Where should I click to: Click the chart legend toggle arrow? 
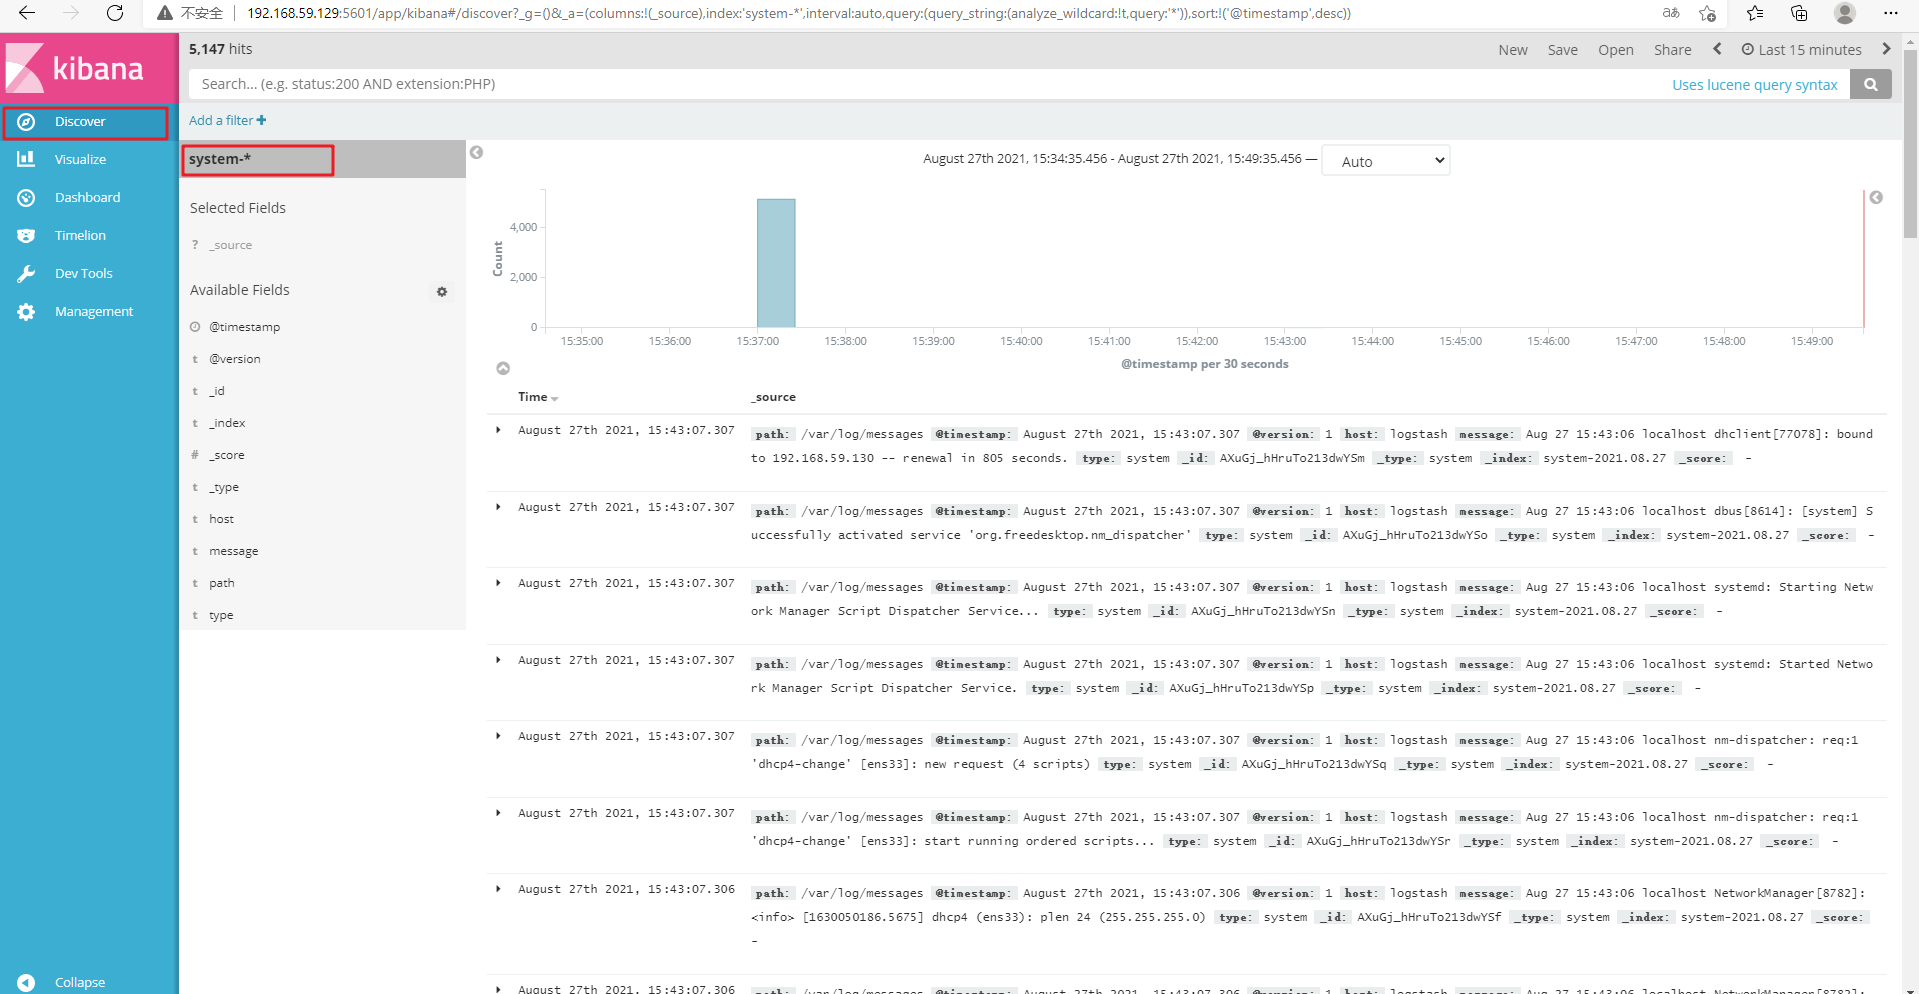pyautogui.click(x=1876, y=198)
